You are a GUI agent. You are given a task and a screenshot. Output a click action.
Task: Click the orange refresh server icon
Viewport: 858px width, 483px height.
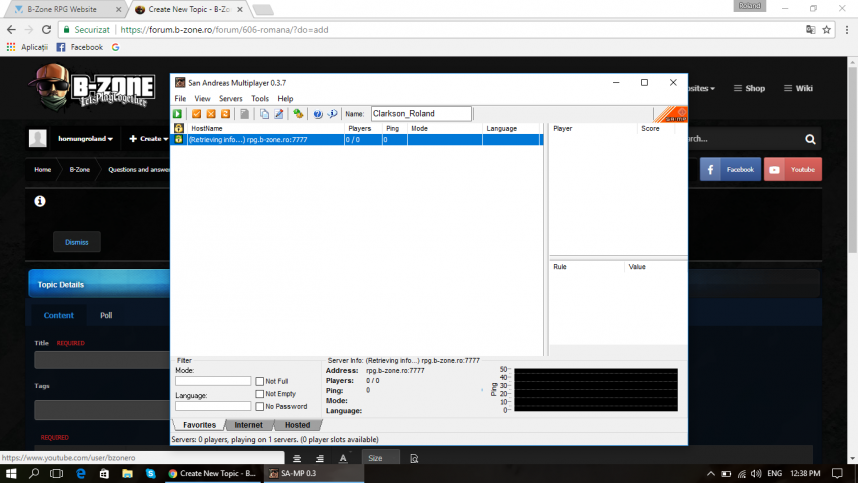225,114
